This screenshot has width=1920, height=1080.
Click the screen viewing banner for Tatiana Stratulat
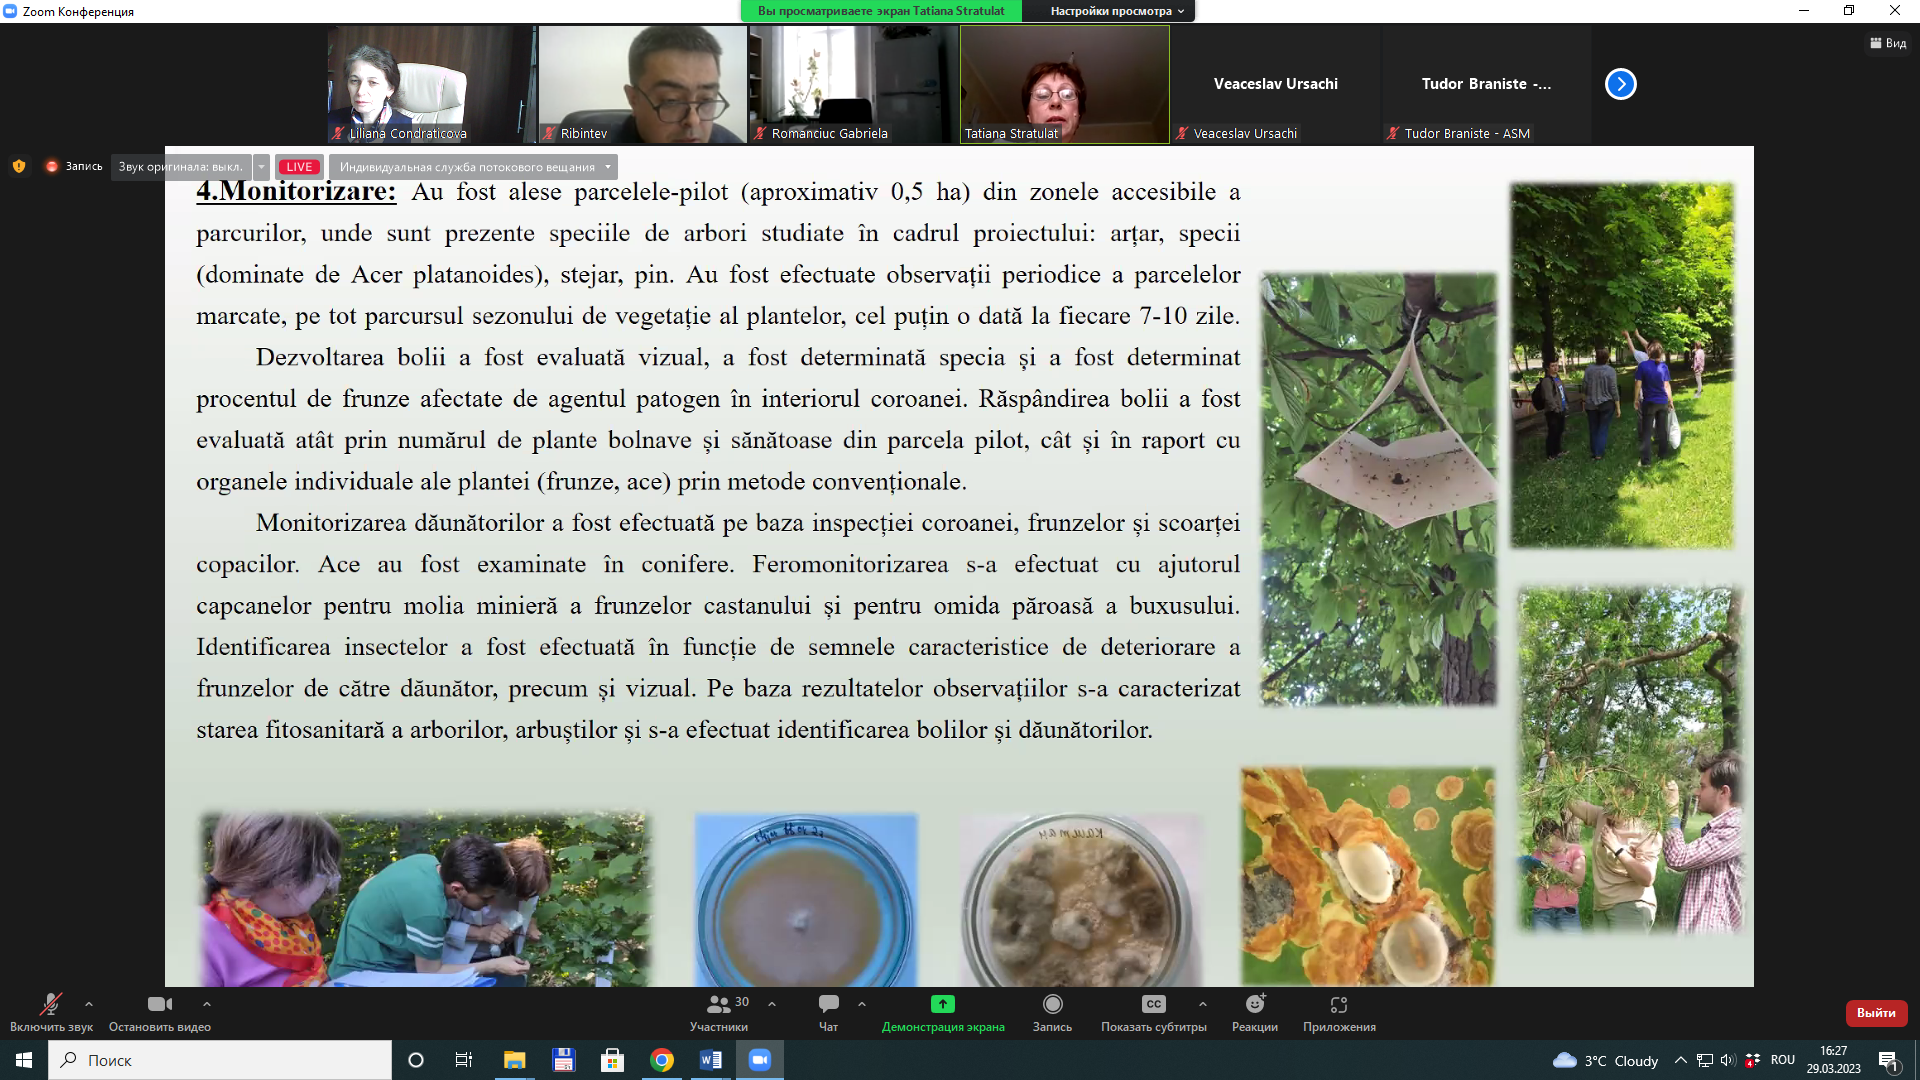click(x=881, y=11)
